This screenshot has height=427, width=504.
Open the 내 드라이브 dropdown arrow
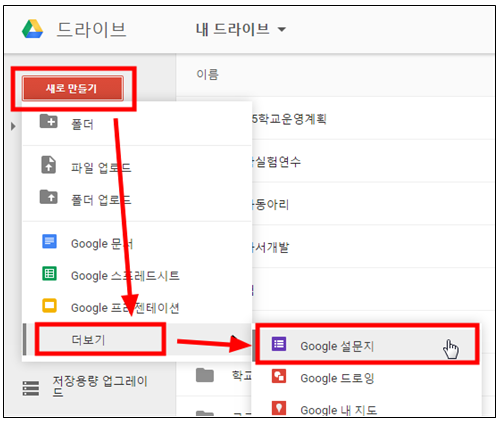(282, 29)
